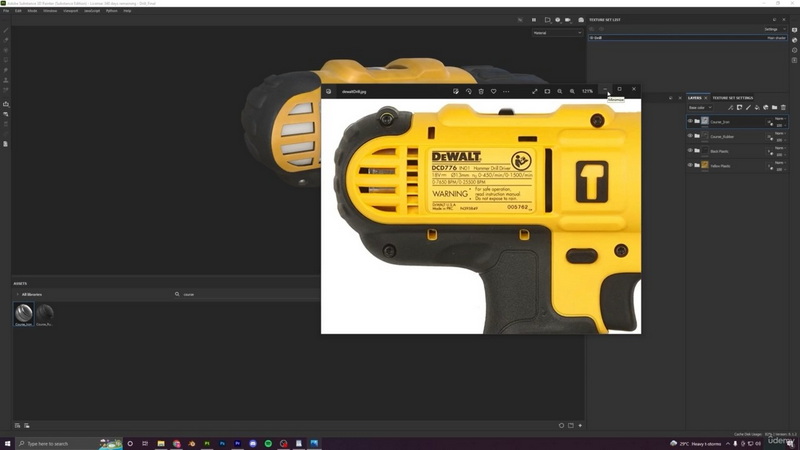Click the edit image icon in Photos window
The image size is (800, 450).
coord(456,91)
